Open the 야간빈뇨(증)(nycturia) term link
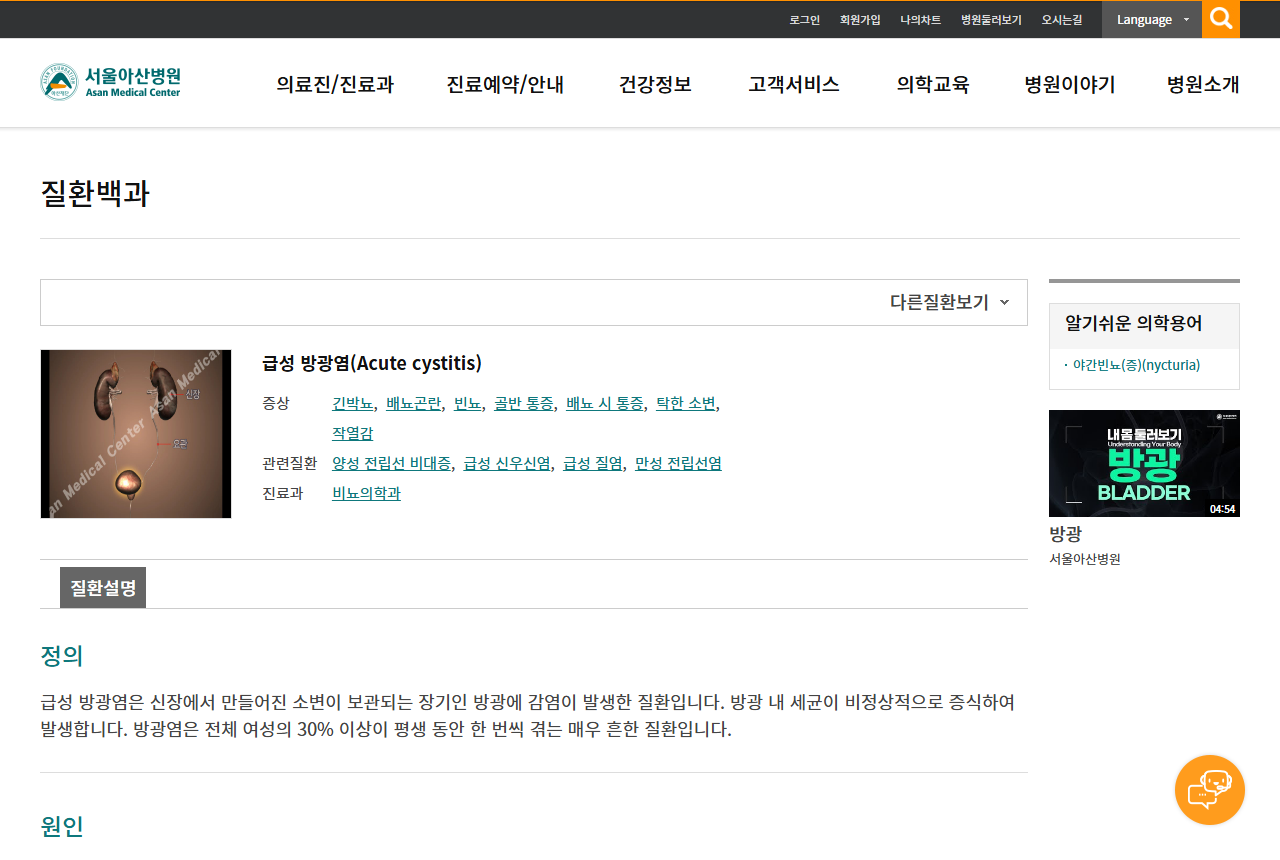The width and height of the screenshot is (1280, 860). 1136,366
